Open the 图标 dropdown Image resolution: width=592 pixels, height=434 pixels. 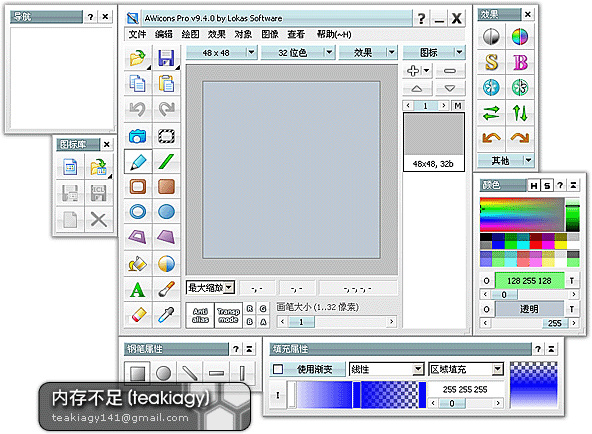coord(434,52)
